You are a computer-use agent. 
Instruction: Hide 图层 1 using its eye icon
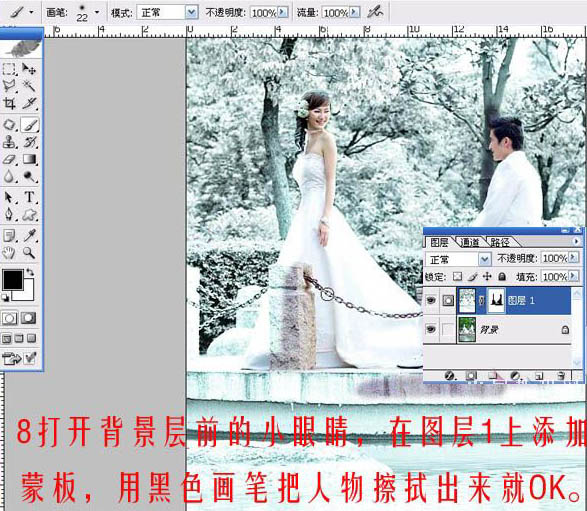coord(431,300)
